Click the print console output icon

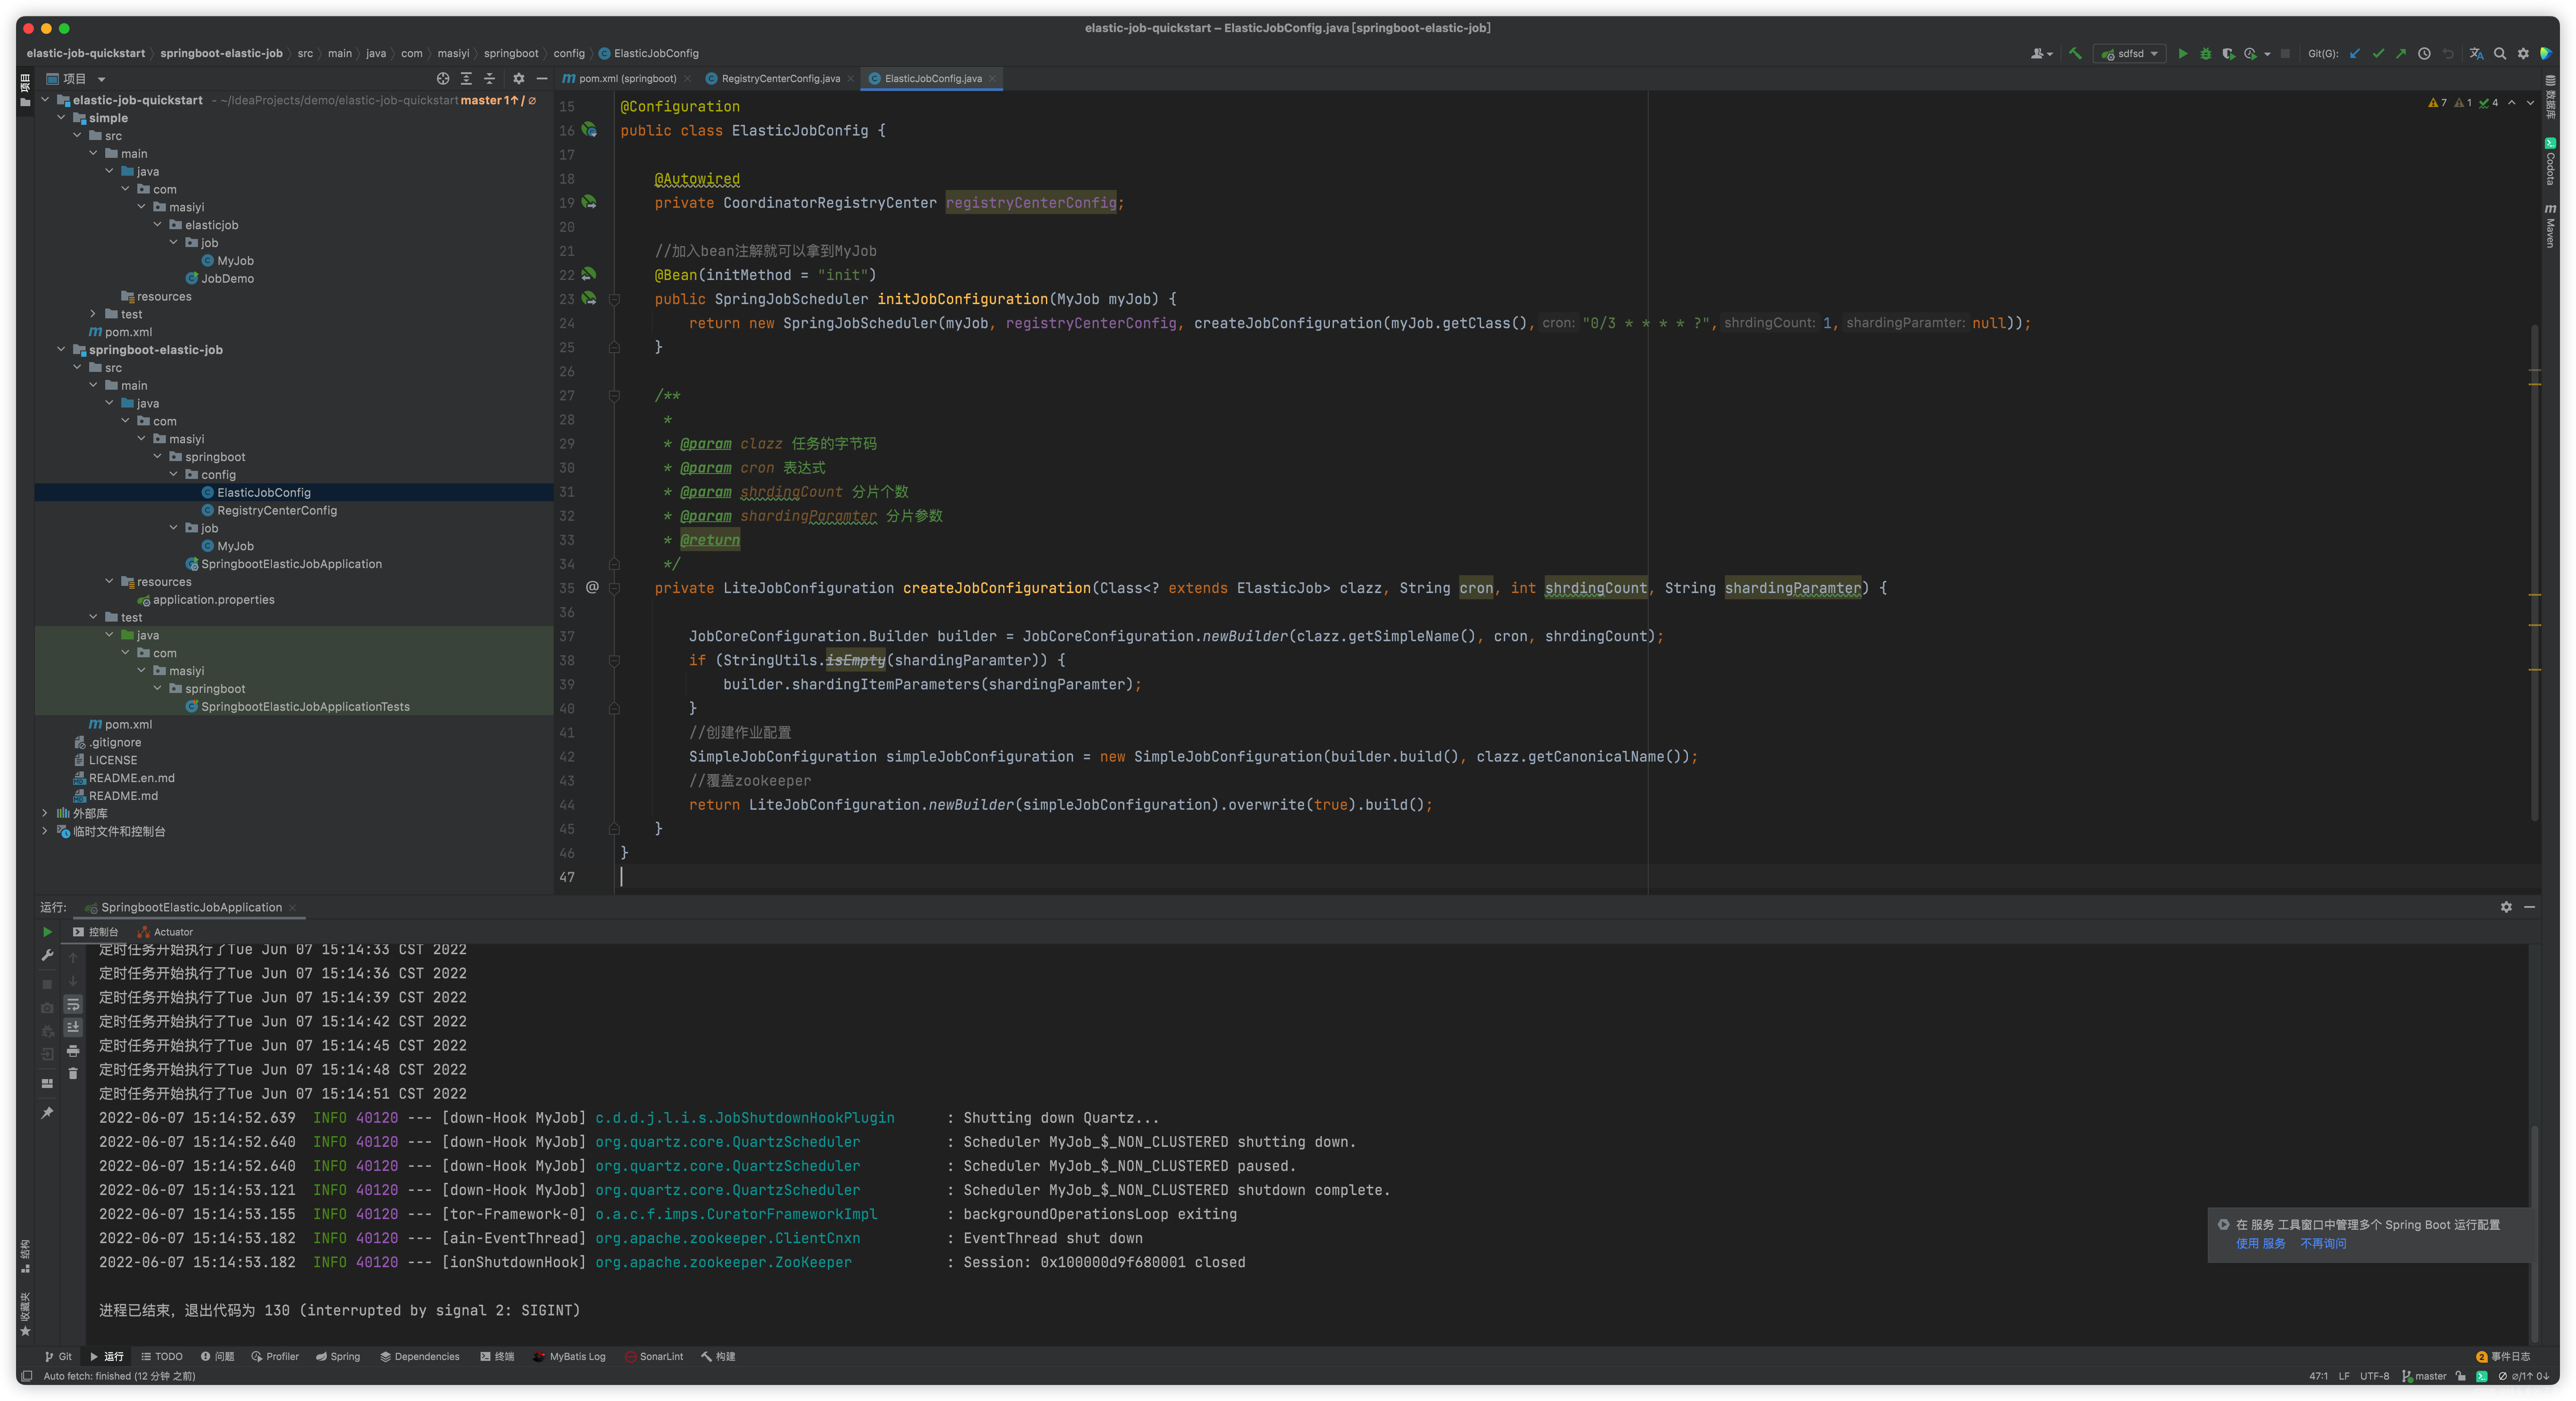73,1051
